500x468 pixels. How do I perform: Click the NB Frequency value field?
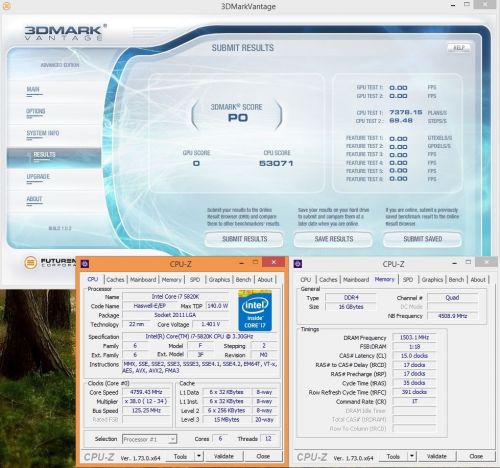pyautogui.click(x=452, y=316)
